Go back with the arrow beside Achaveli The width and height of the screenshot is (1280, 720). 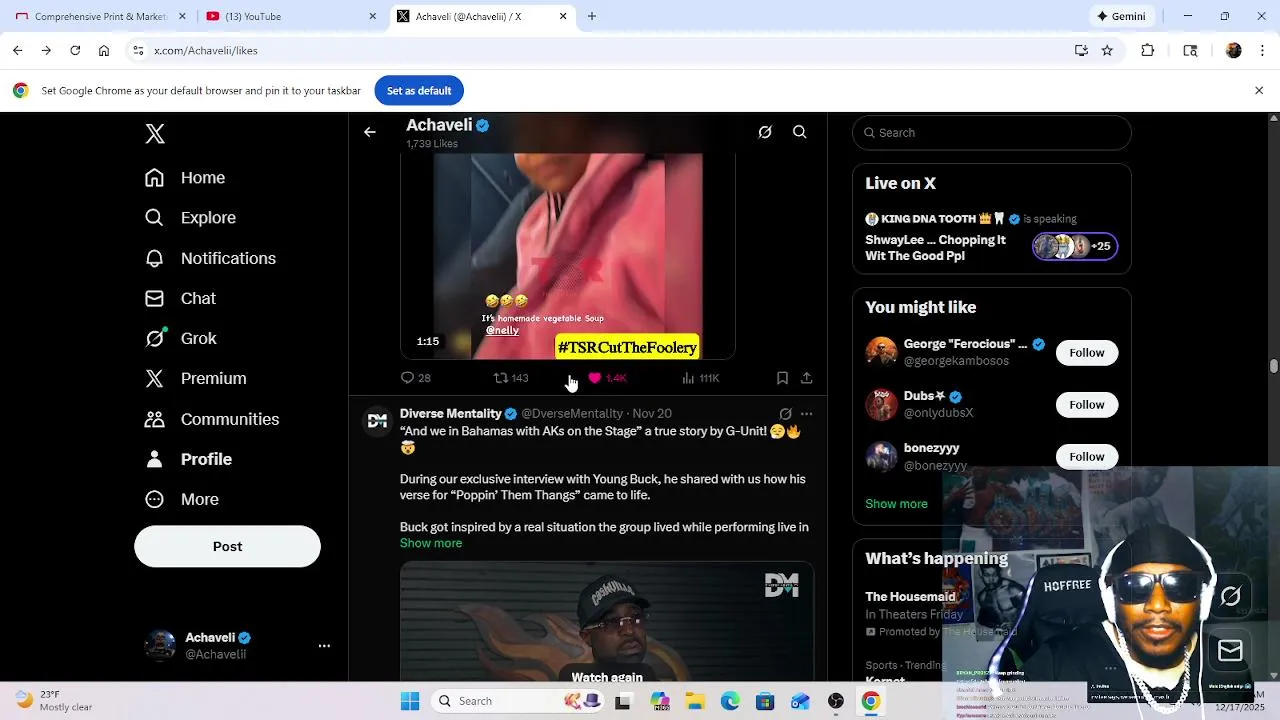click(x=370, y=132)
